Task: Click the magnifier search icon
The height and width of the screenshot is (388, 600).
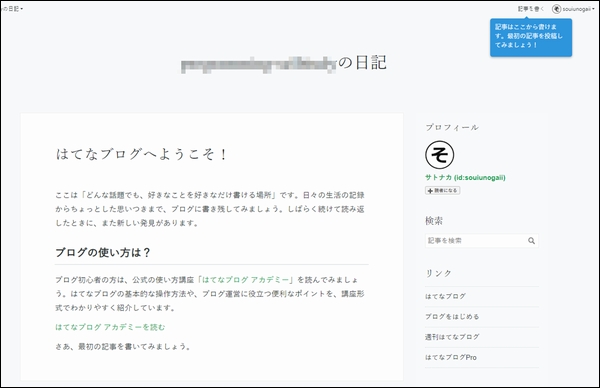Action: pos(531,241)
